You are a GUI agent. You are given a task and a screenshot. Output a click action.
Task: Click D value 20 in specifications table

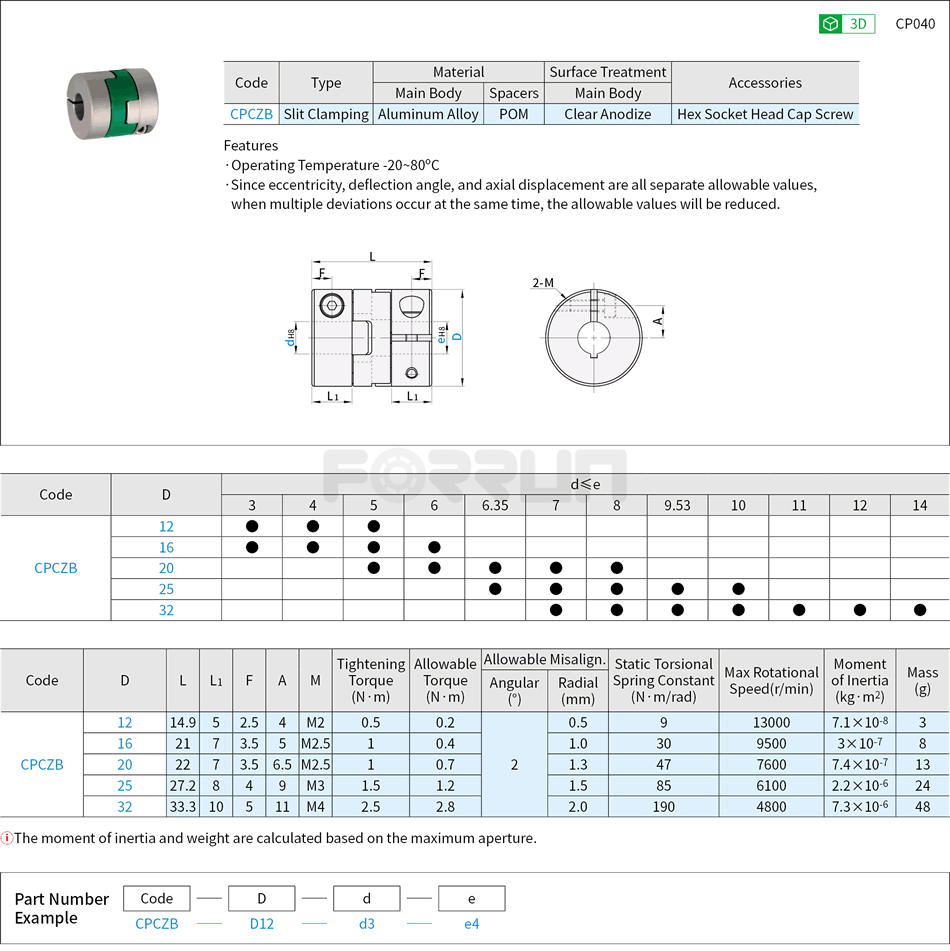pos(124,765)
